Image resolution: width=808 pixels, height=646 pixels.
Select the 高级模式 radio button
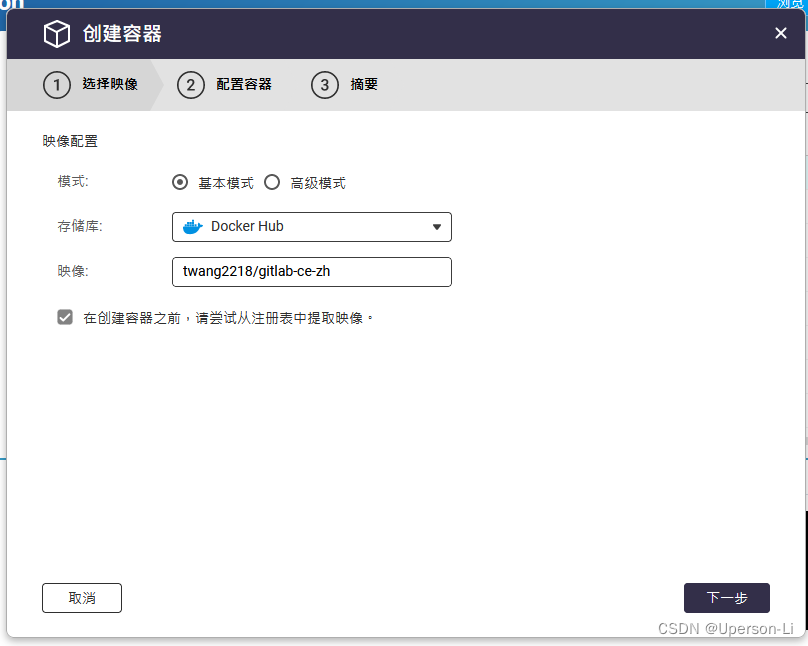click(272, 182)
